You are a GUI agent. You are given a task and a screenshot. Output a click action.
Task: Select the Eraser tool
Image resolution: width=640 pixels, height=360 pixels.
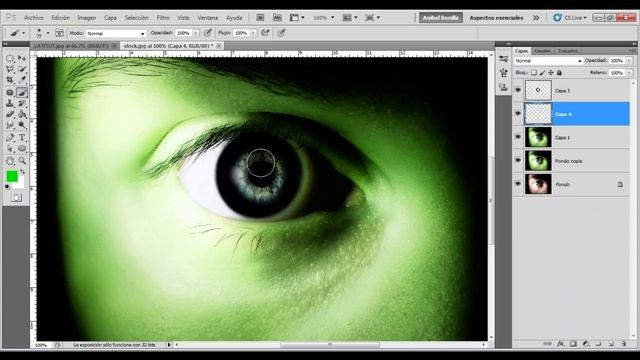point(10,115)
